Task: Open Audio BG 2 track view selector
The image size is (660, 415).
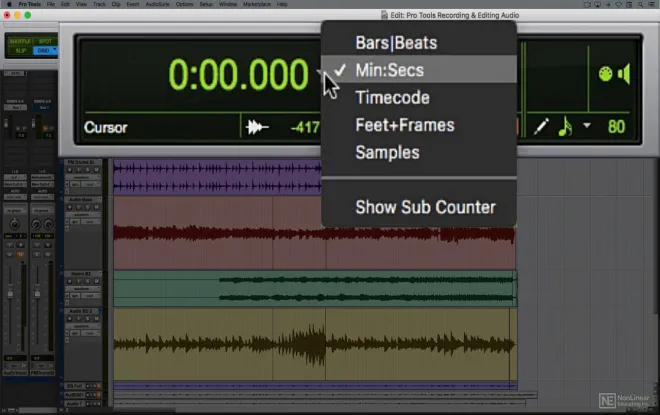Action: coord(82,326)
